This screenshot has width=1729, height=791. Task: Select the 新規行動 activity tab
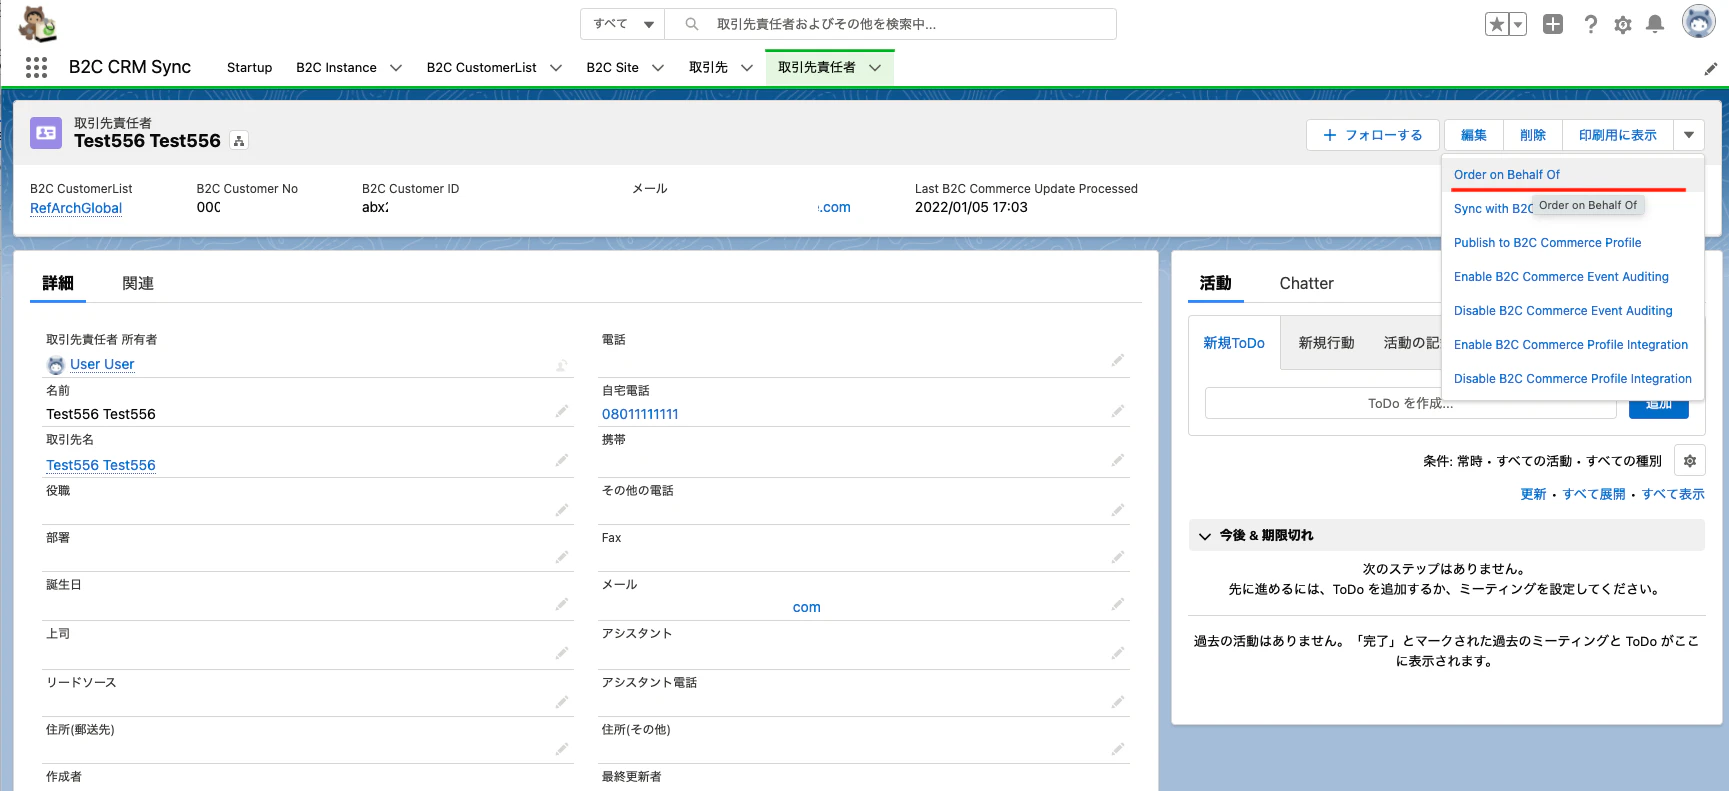1326,343
